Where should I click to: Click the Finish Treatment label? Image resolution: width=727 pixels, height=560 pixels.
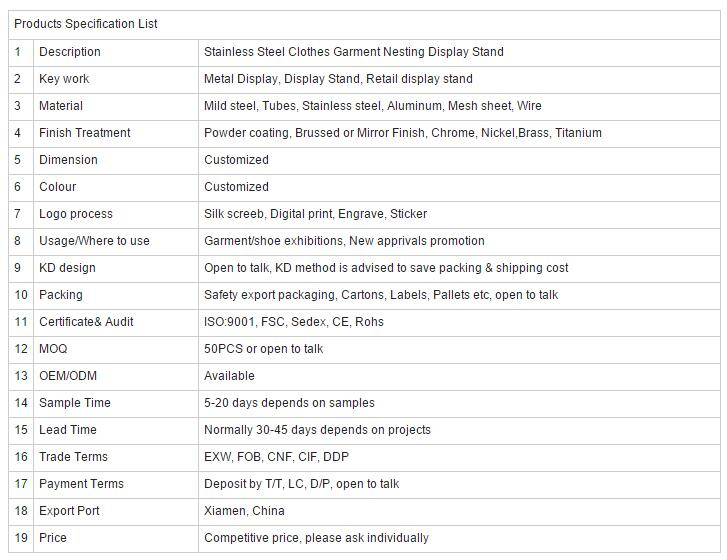coord(85,133)
